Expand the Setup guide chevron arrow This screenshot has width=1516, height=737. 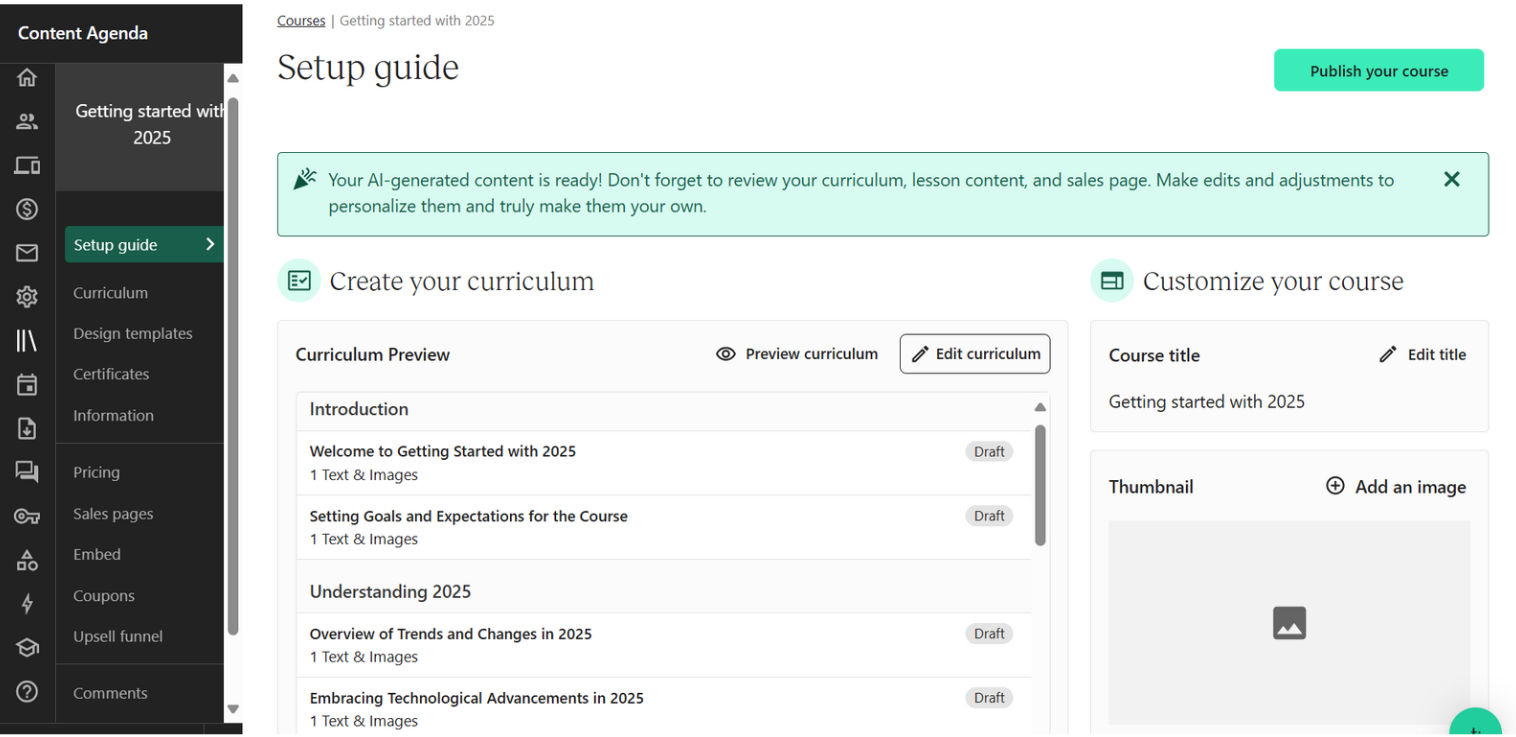[x=210, y=244]
